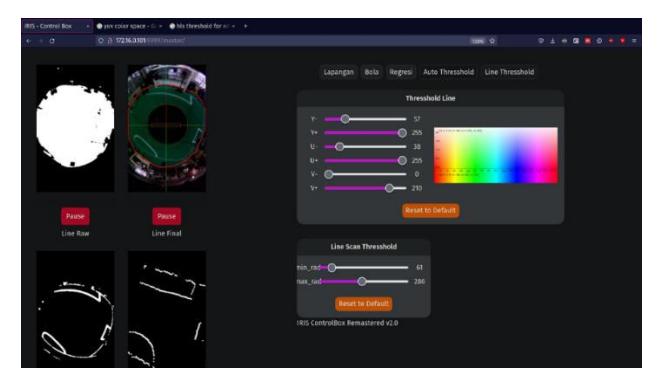
Task: Adjust the V+ slider handle
Action: tap(389, 188)
